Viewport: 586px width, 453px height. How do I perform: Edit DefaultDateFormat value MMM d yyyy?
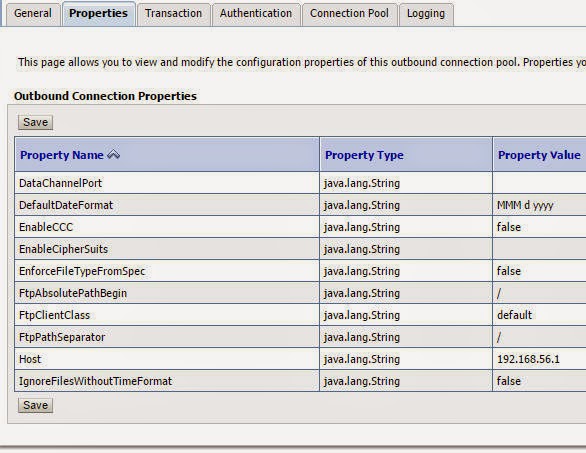539,205
